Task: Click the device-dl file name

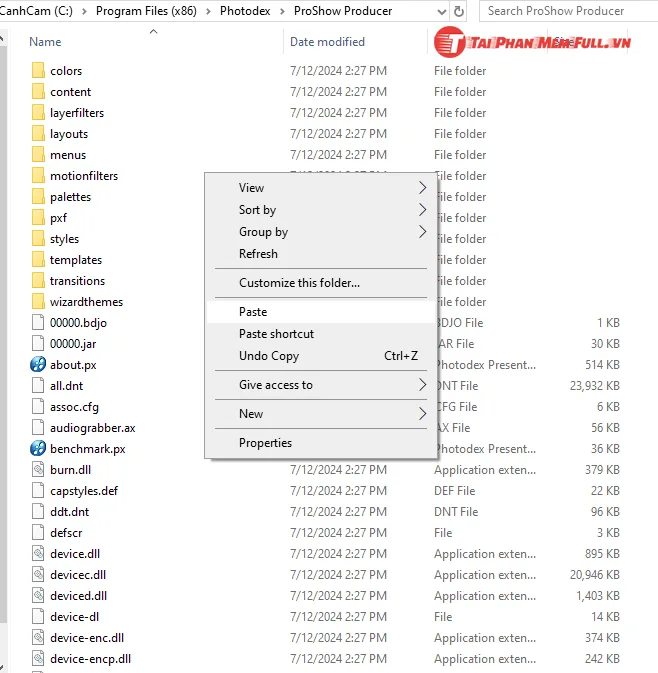Action: [x=74, y=617]
